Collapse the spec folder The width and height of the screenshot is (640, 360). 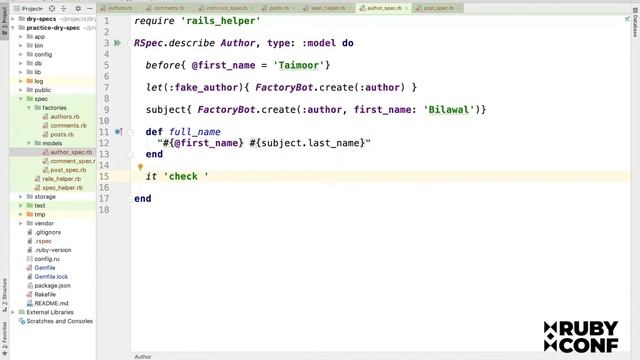[x=21, y=99]
